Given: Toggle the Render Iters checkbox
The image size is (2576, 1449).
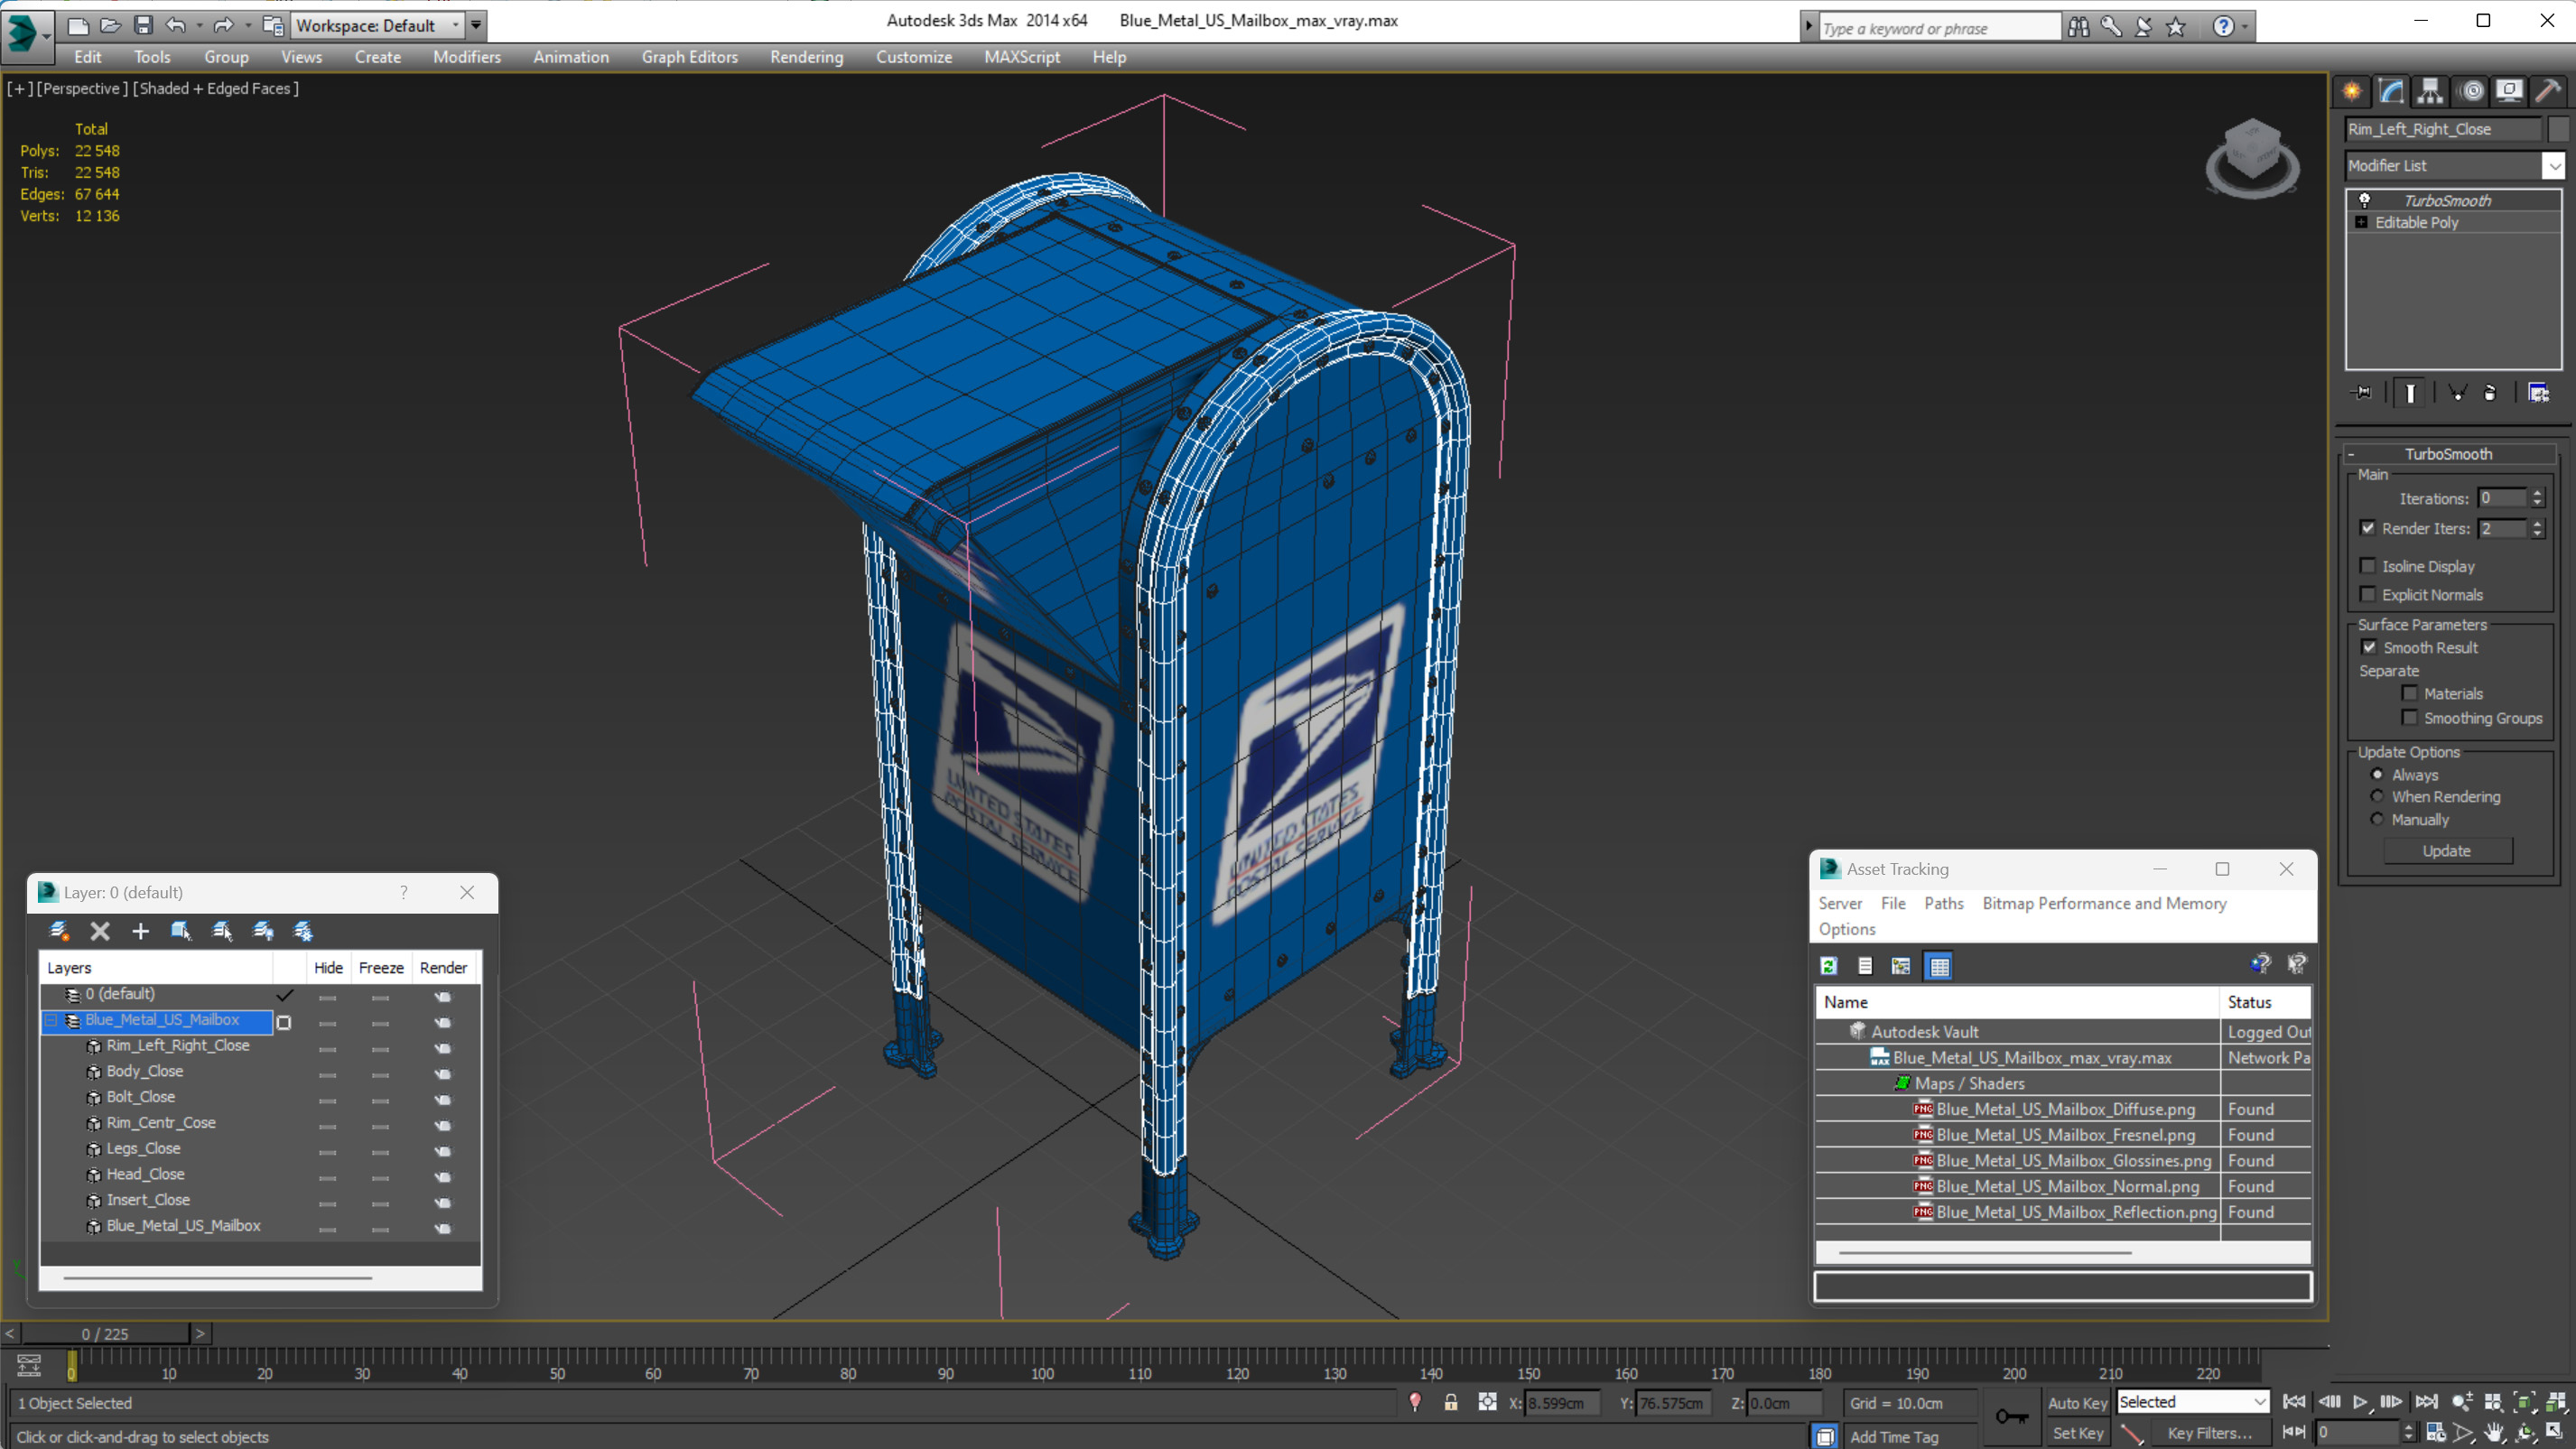Looking at the screenshot, I should point(2367,528).
